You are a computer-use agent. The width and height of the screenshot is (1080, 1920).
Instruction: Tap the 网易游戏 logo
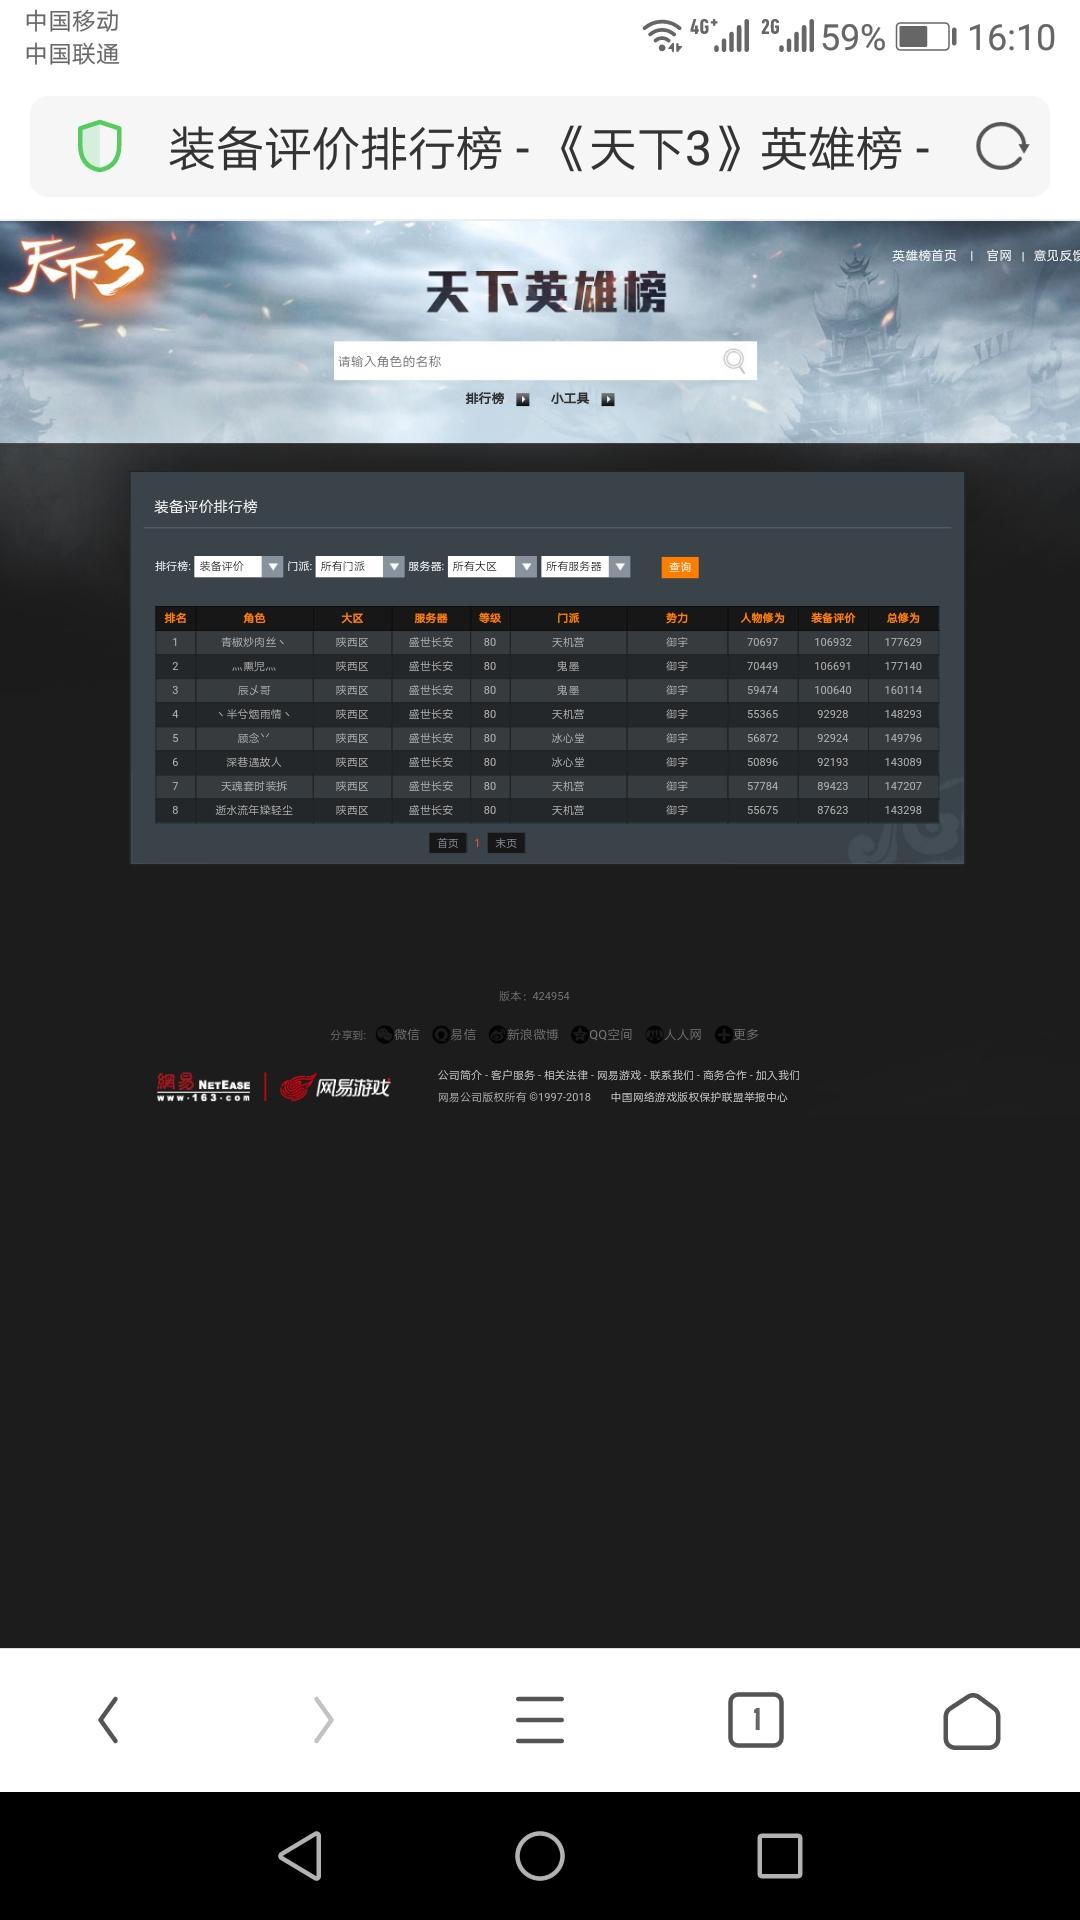point(335,1087)
